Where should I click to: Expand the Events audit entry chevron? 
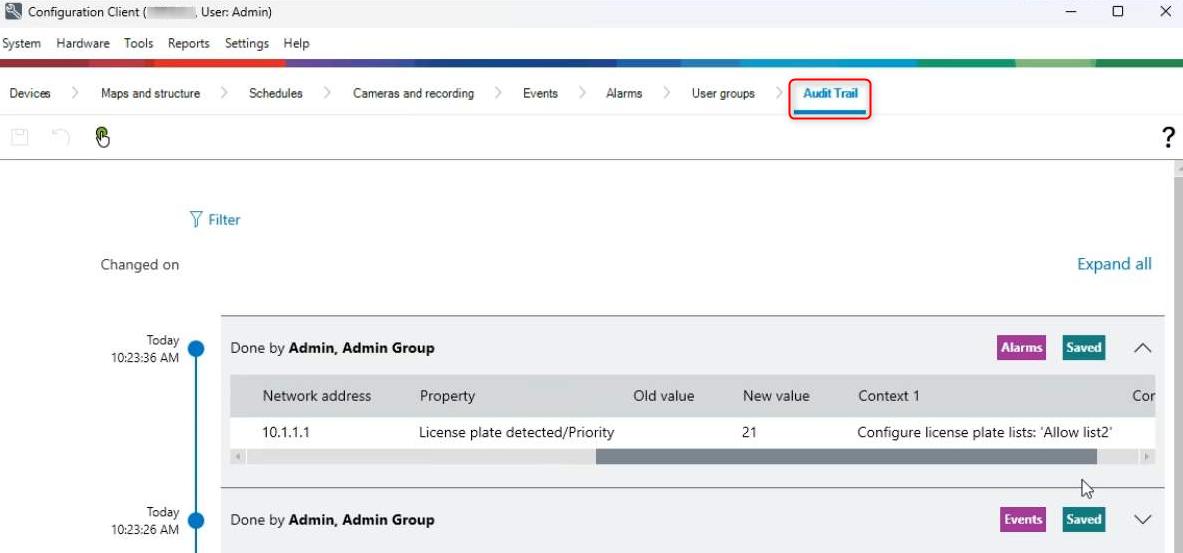pyautogui.click(x=1142, y=520)
